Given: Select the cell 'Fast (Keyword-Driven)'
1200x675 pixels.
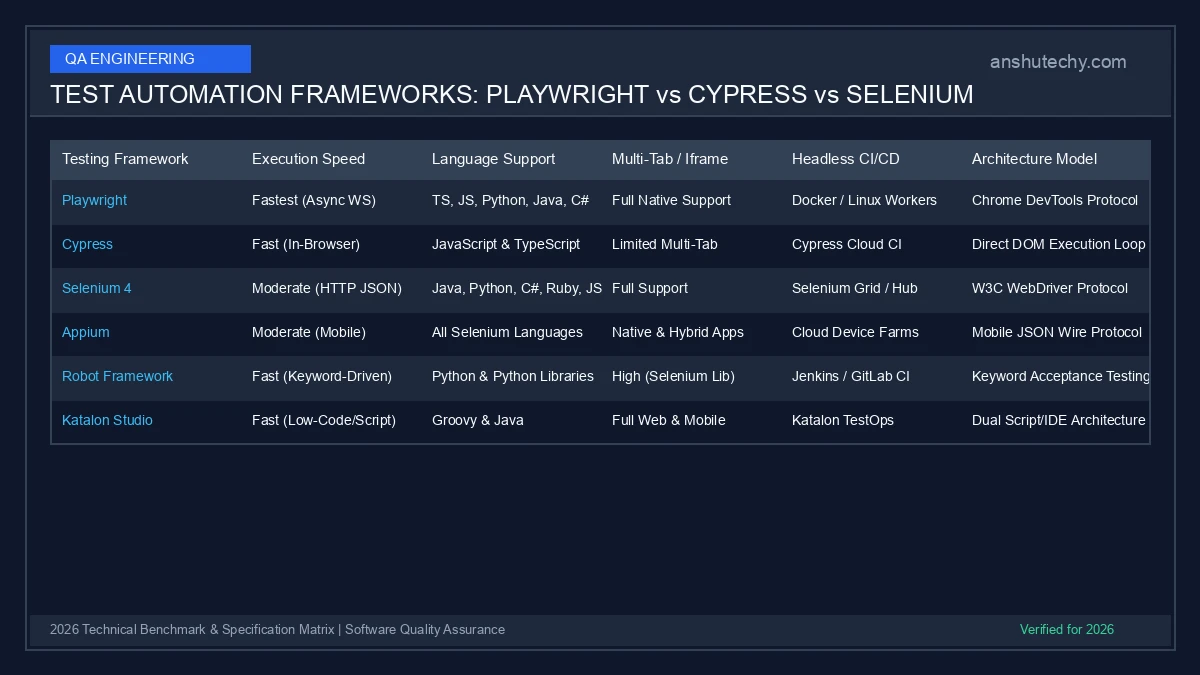Looking at the screenshot, I should [x=322, y=376].
